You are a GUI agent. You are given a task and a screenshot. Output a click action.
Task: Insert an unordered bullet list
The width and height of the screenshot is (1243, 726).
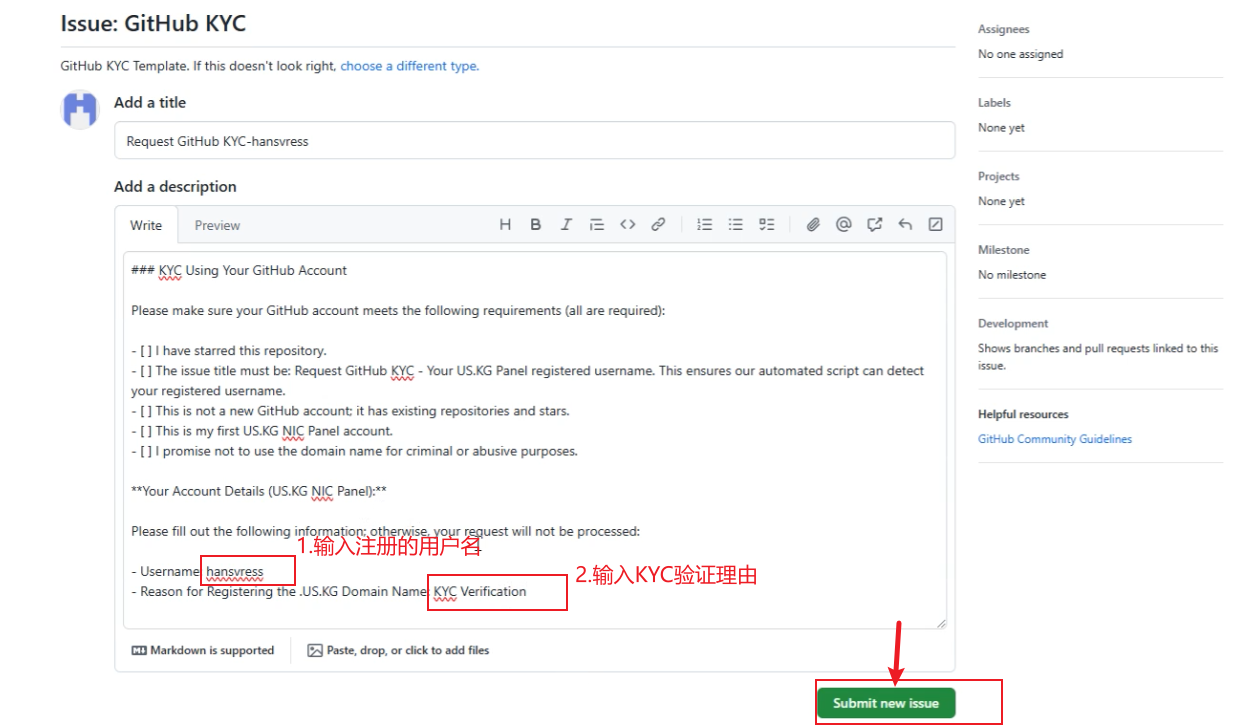click(x=735, y=225)
